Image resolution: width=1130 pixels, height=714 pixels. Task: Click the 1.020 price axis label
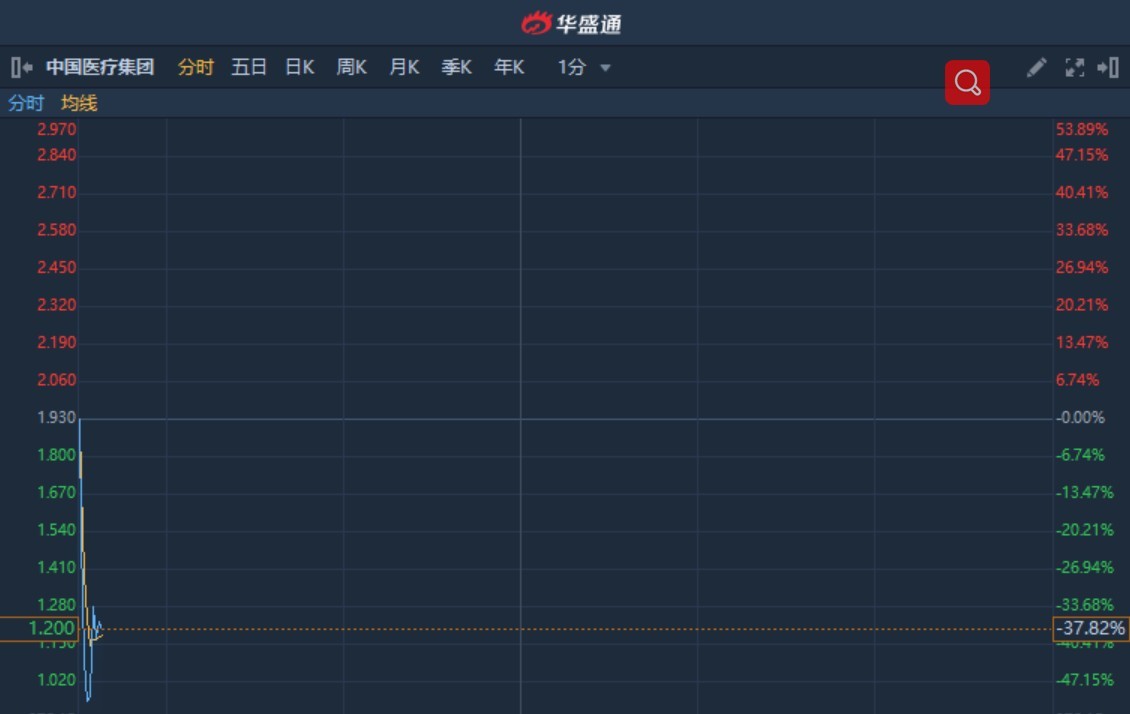56,680
